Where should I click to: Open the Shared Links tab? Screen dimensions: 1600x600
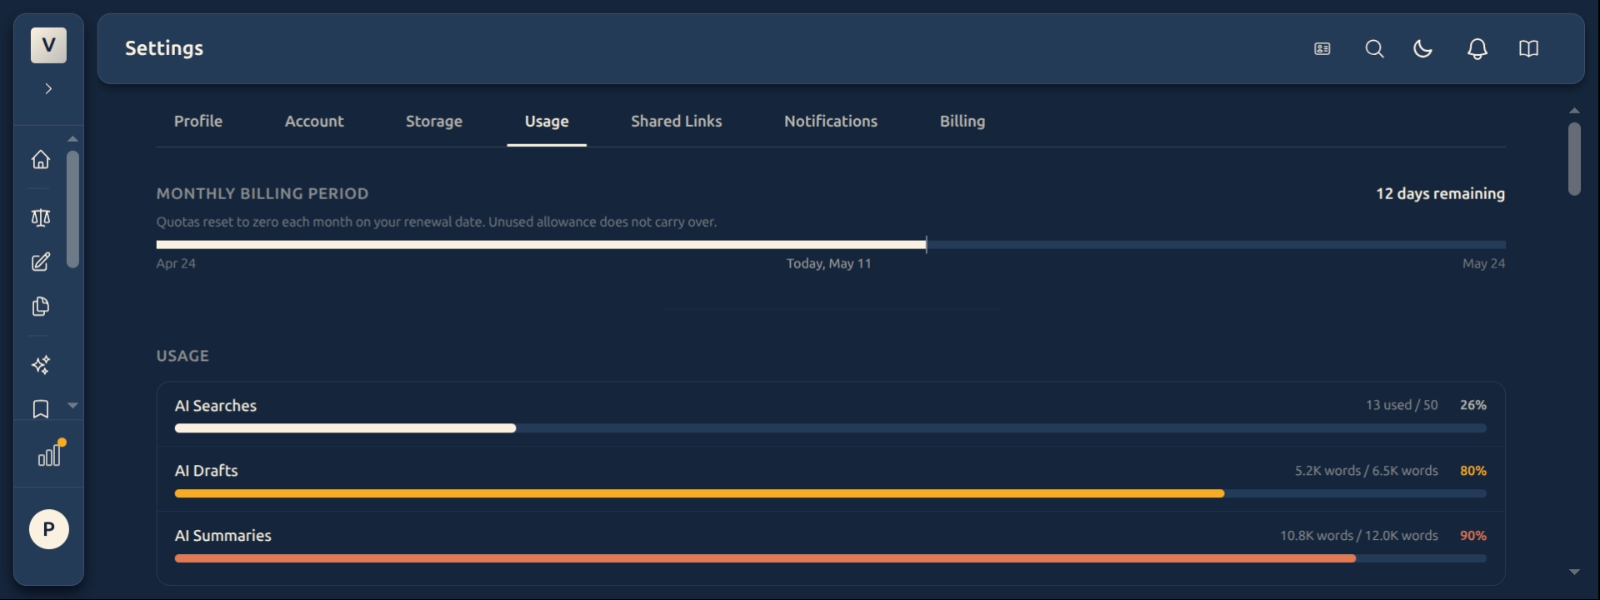coord(676,121)
